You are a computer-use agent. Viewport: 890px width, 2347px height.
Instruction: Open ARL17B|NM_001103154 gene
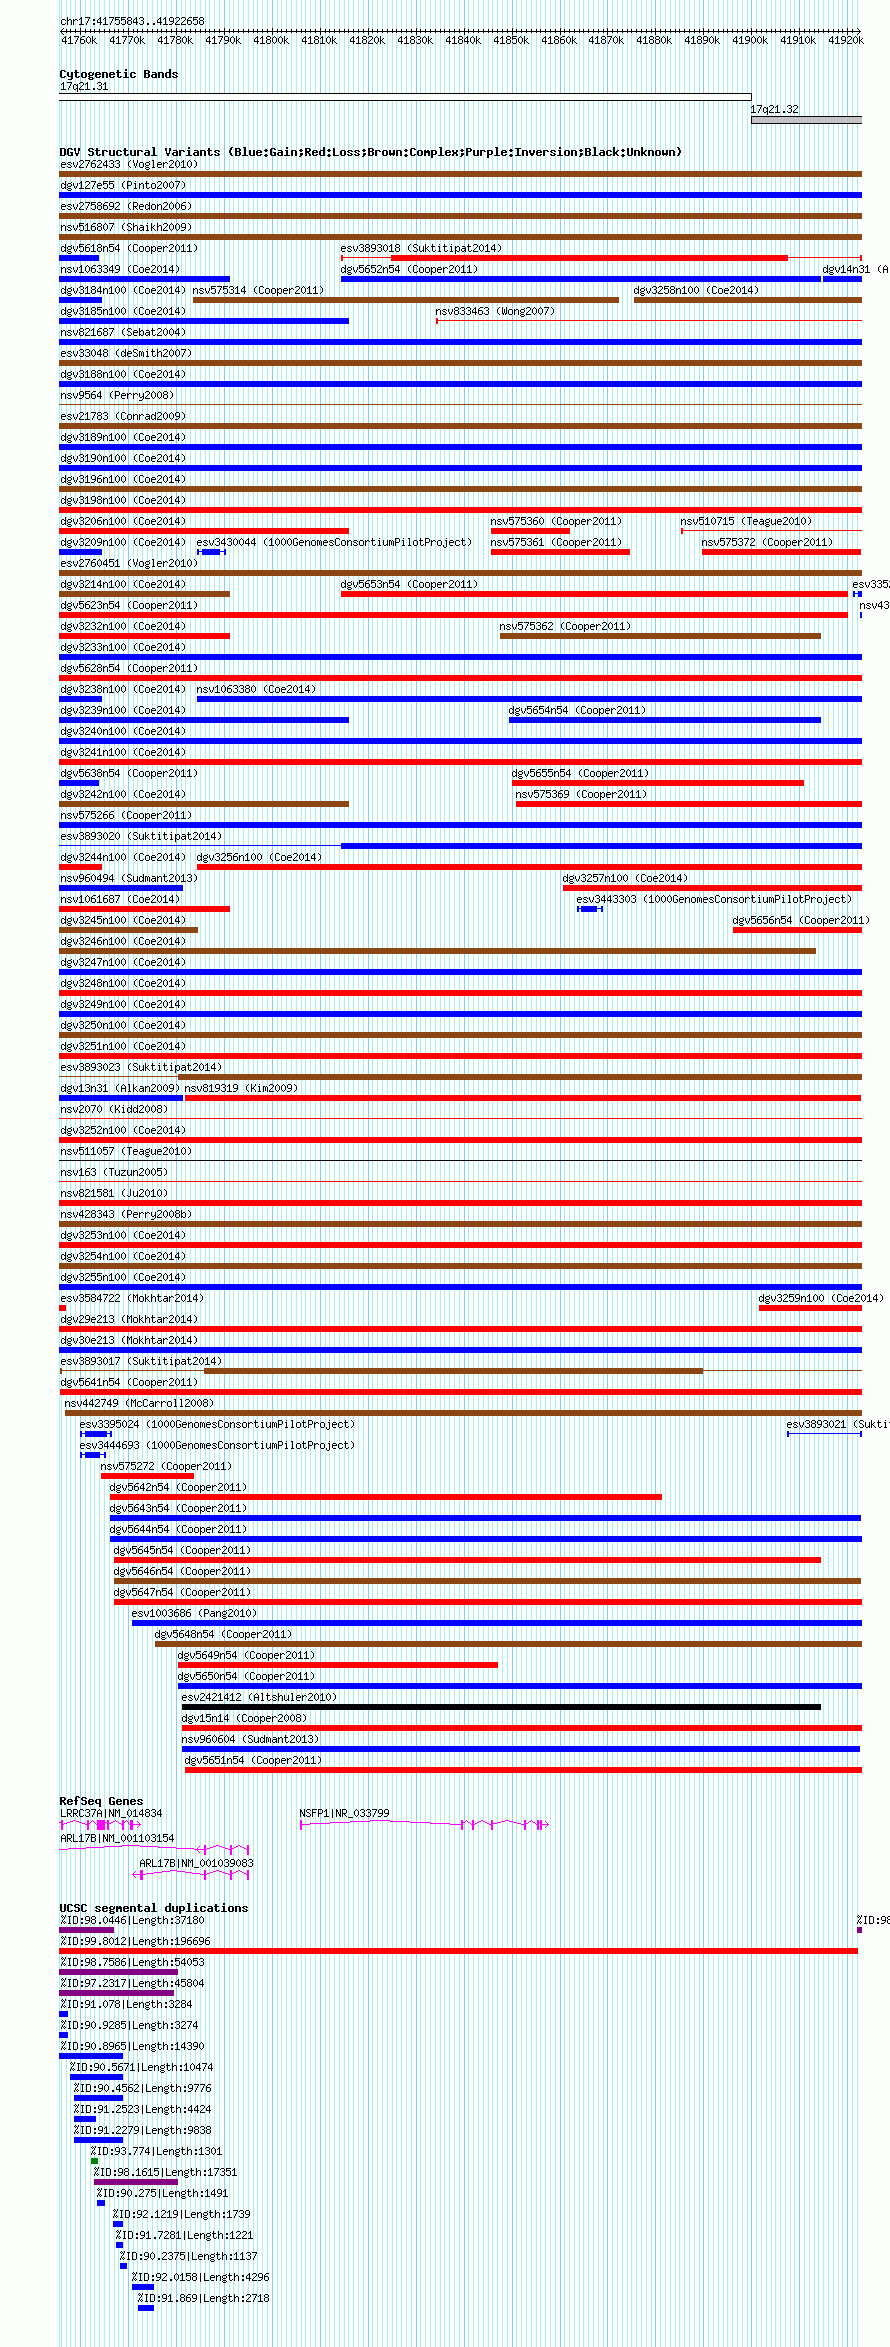click(x=117, y=1838)
